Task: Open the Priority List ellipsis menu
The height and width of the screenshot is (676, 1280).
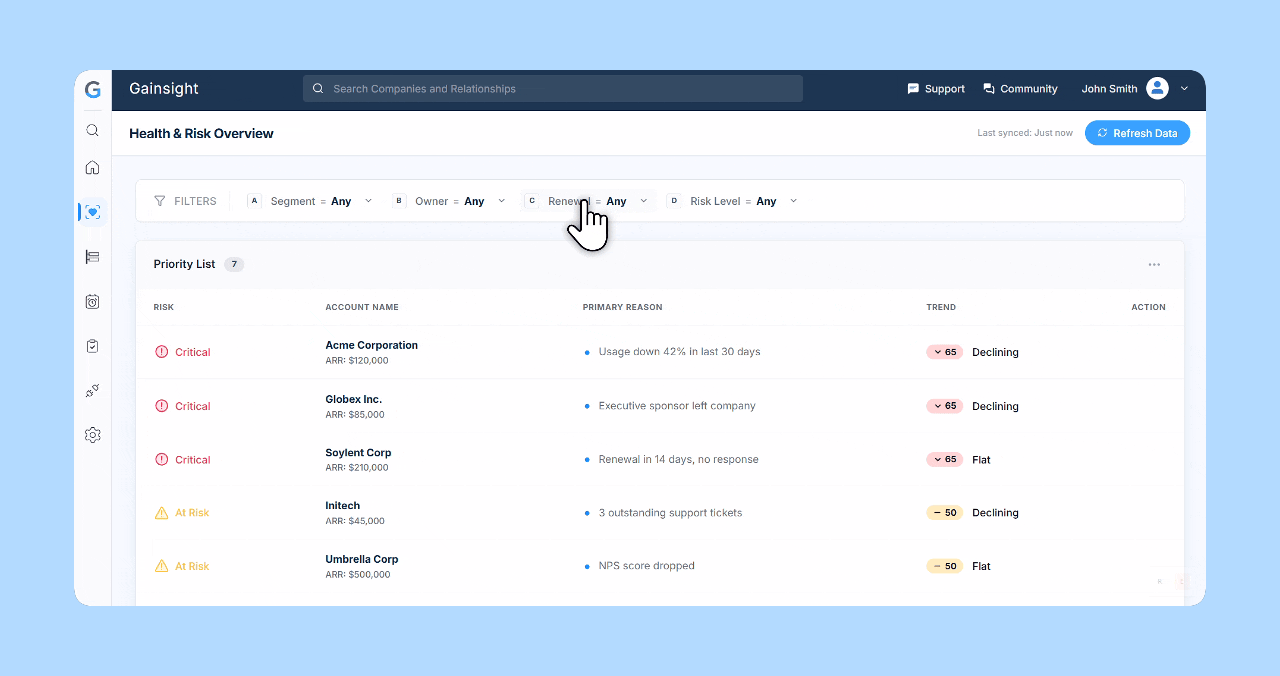Action: pyautogui.click(x=1154, y=264)
